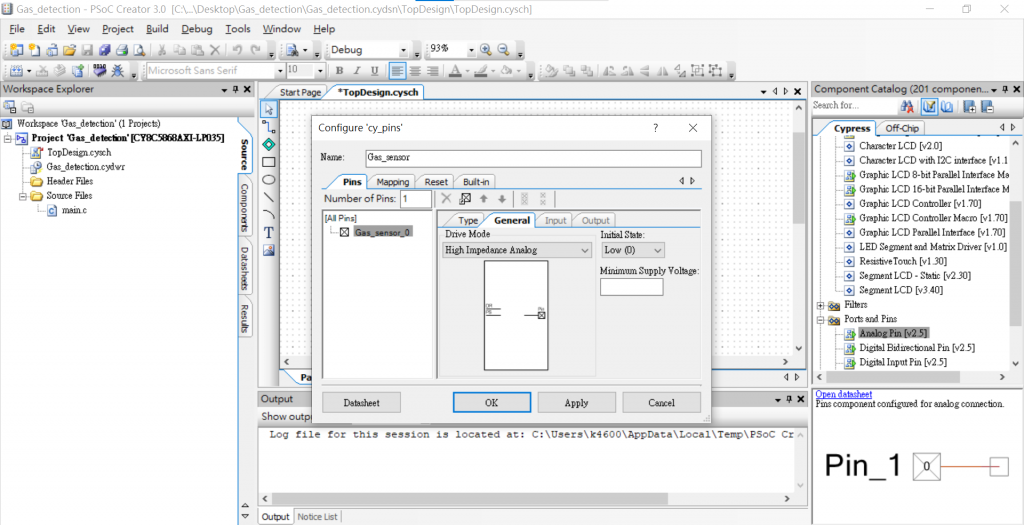Pin the Workspace Explorer panel
This screenshot has height=525, width=1024.
click(x=235, y=89)
